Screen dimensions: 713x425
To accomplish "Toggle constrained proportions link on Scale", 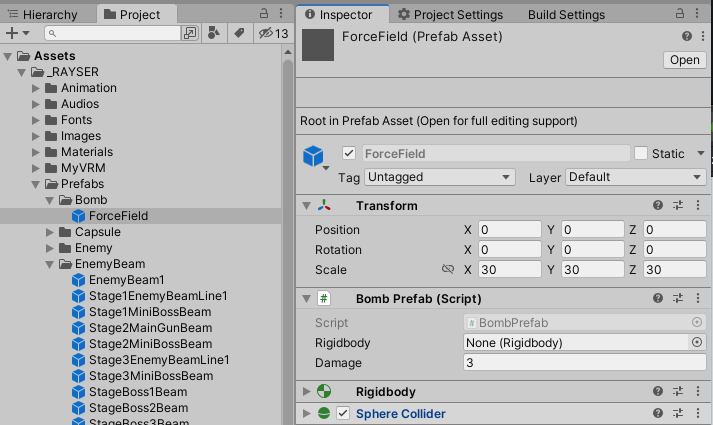I will click(x=448, y=269).
